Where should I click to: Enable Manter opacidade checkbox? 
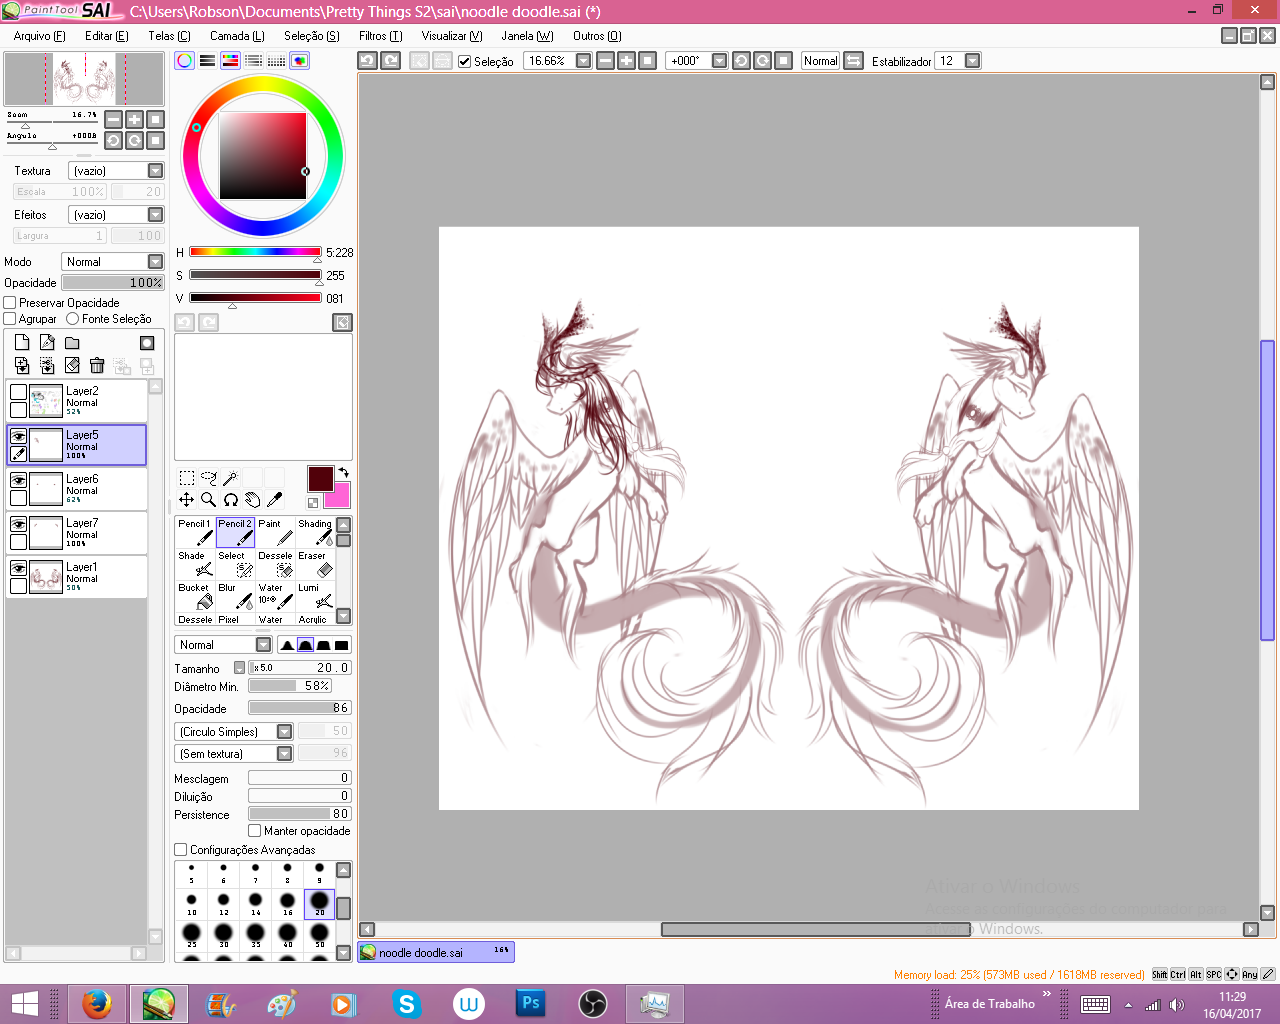point(255,830)
